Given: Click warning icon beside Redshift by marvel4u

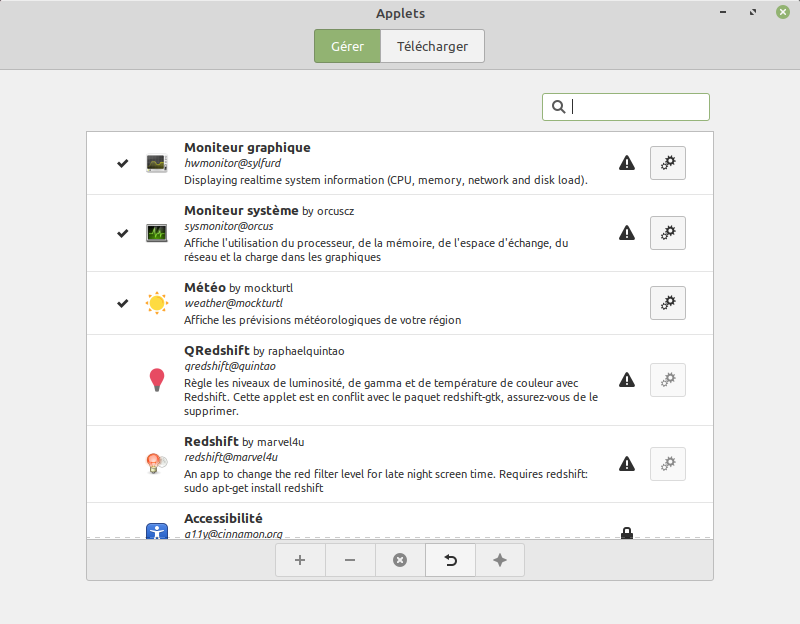Looking at the screenshot, I should (627, 464).
